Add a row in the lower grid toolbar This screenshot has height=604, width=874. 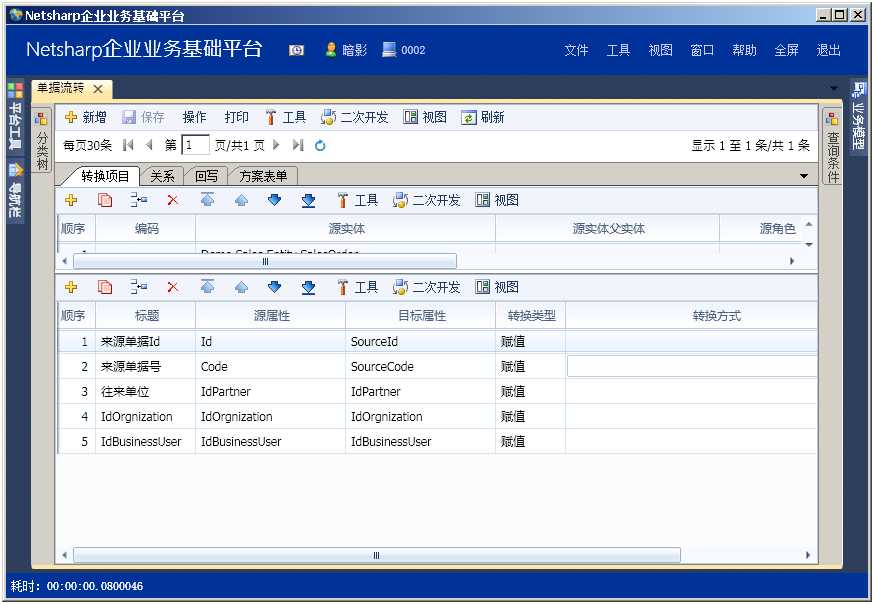coord(71,287)
